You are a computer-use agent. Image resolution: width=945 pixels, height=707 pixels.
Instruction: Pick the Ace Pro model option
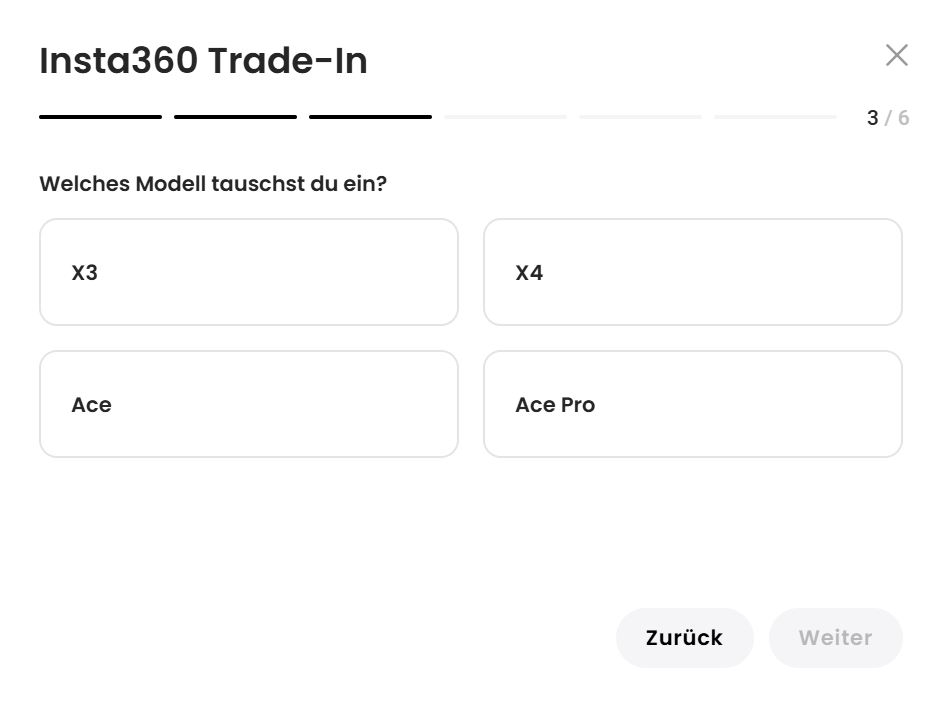692,404
